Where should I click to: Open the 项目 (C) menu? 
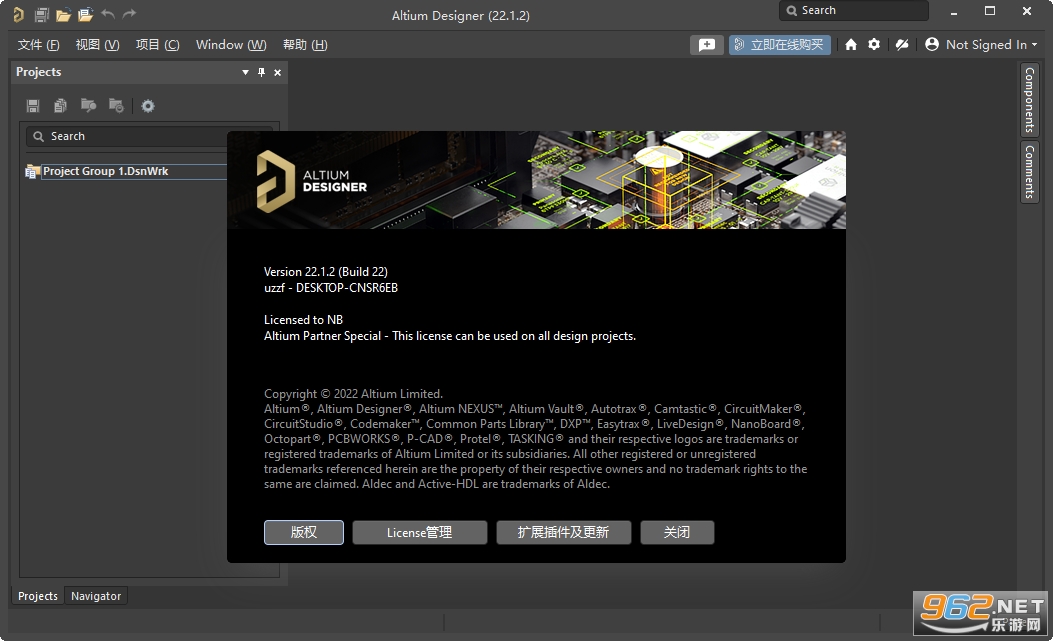click(x=157, y=45)
